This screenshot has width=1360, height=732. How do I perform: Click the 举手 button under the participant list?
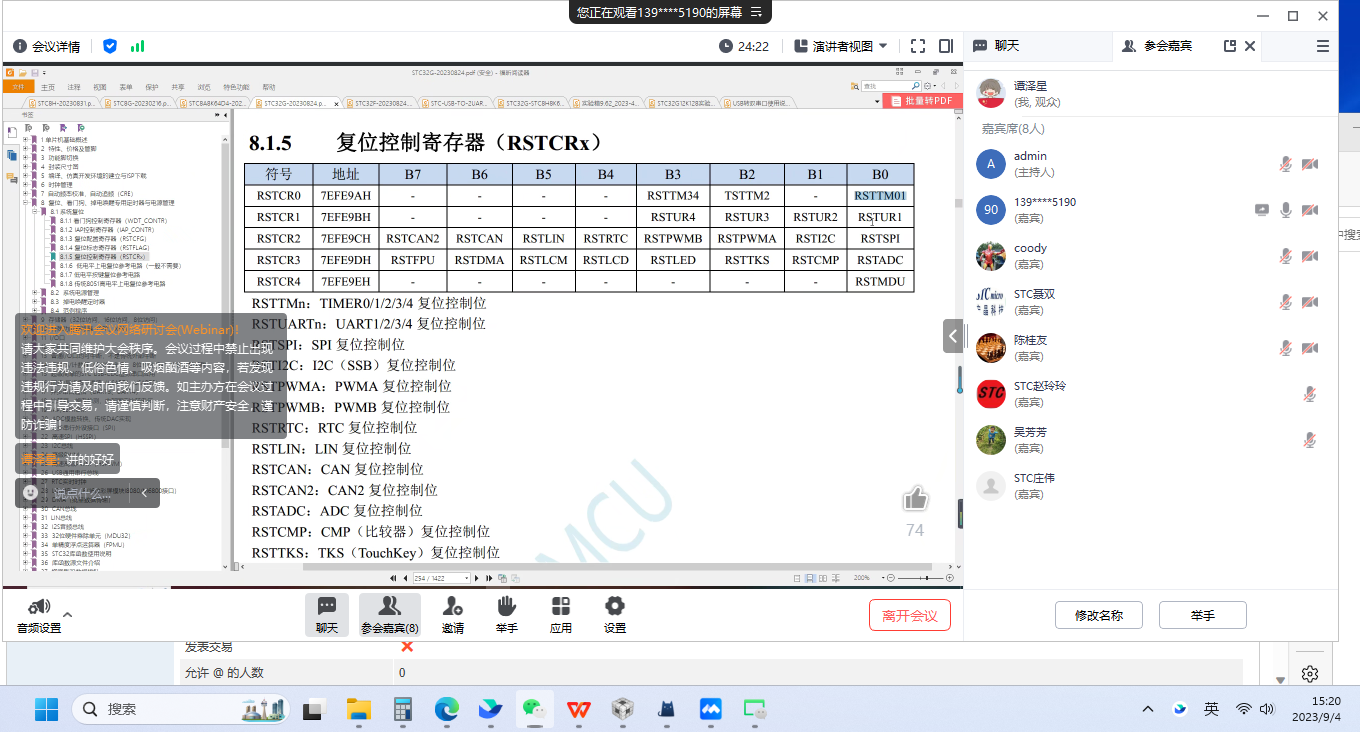click(x=1203, y=615)
